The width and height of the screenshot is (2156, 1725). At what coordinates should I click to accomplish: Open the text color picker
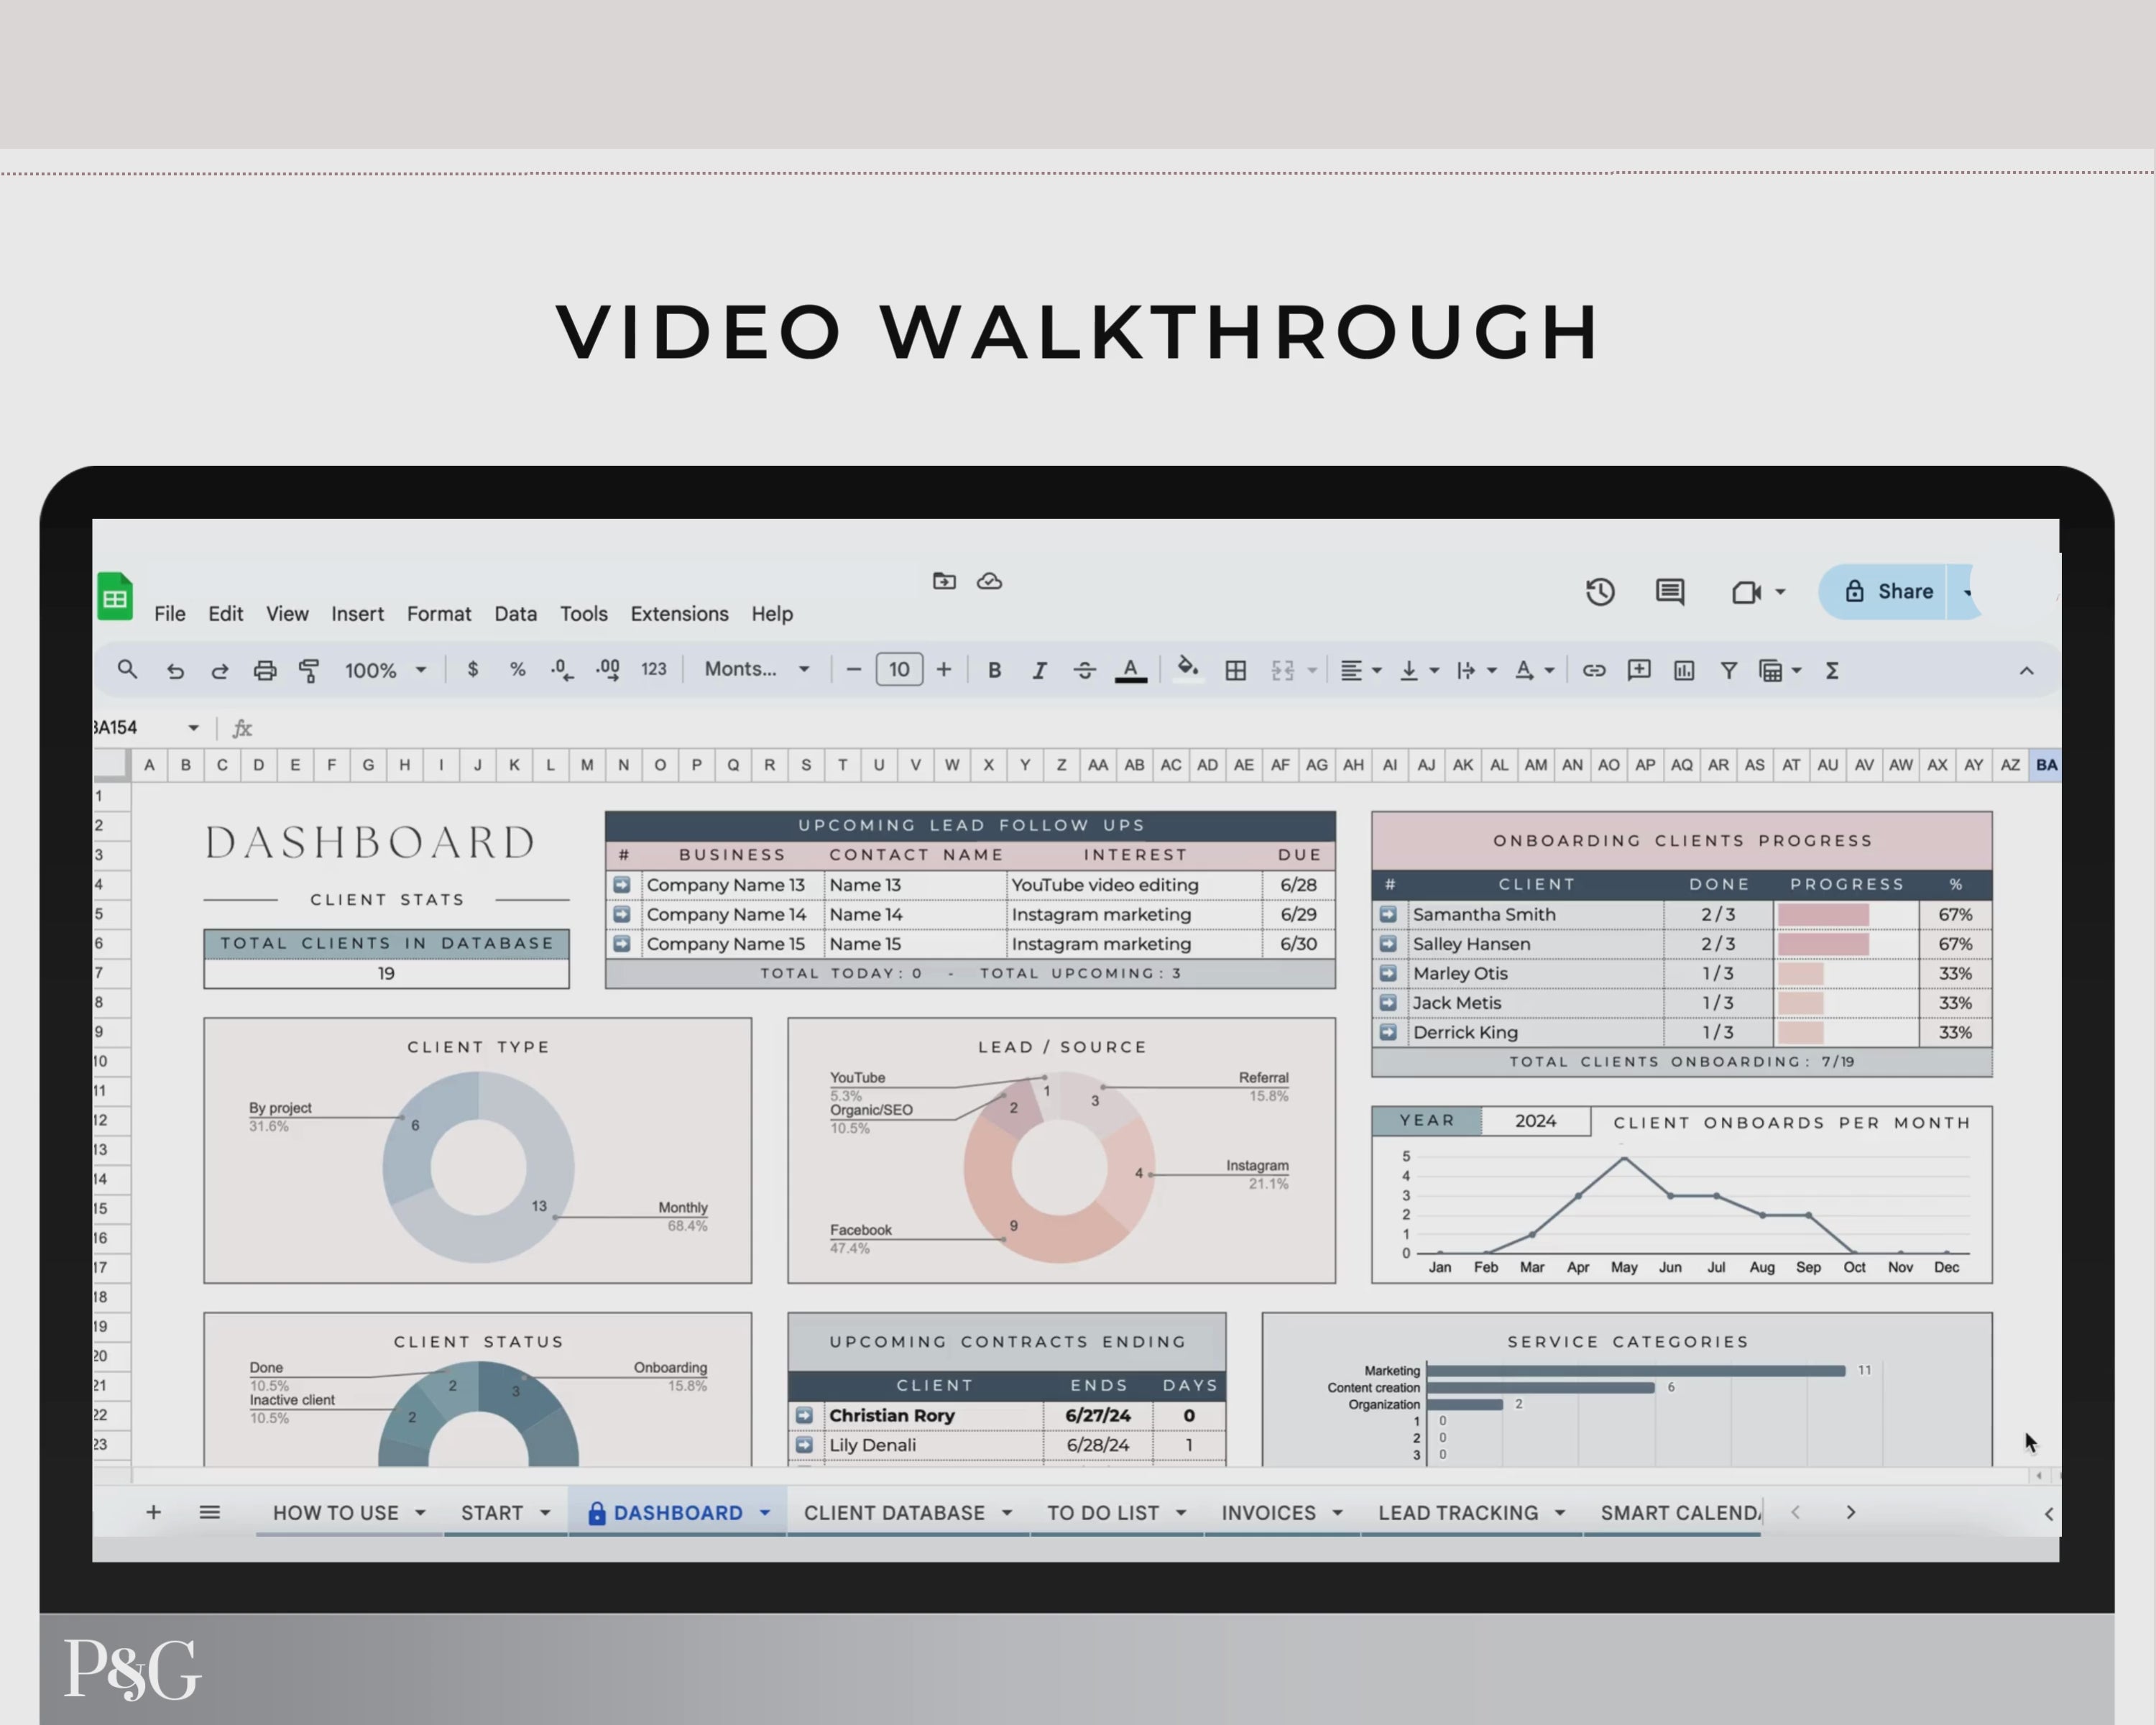coord(1131,670)
